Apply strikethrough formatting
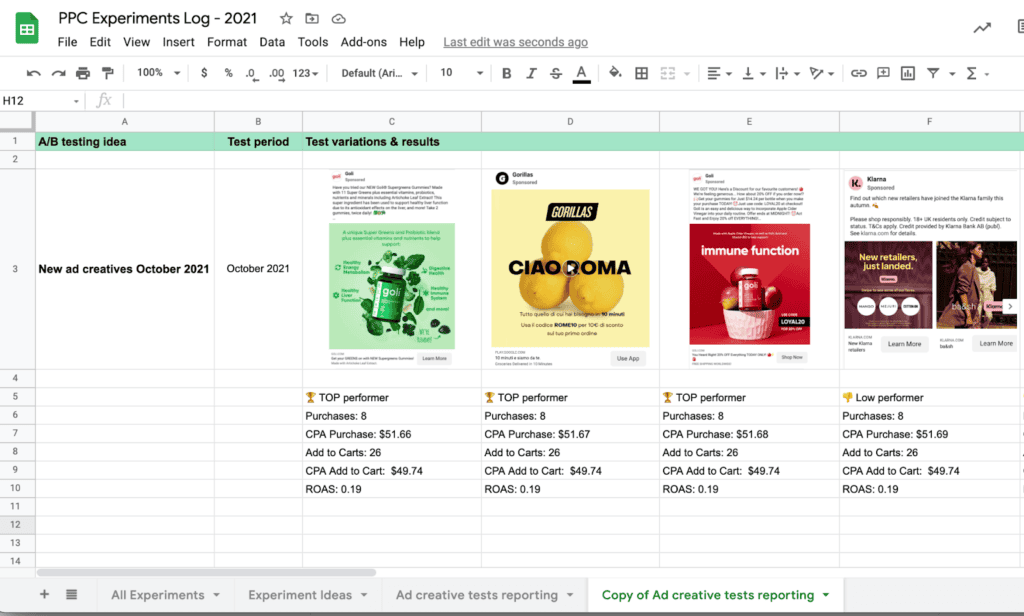The height and width of the screenshot is (616, 1024). (x=556, y=73)
